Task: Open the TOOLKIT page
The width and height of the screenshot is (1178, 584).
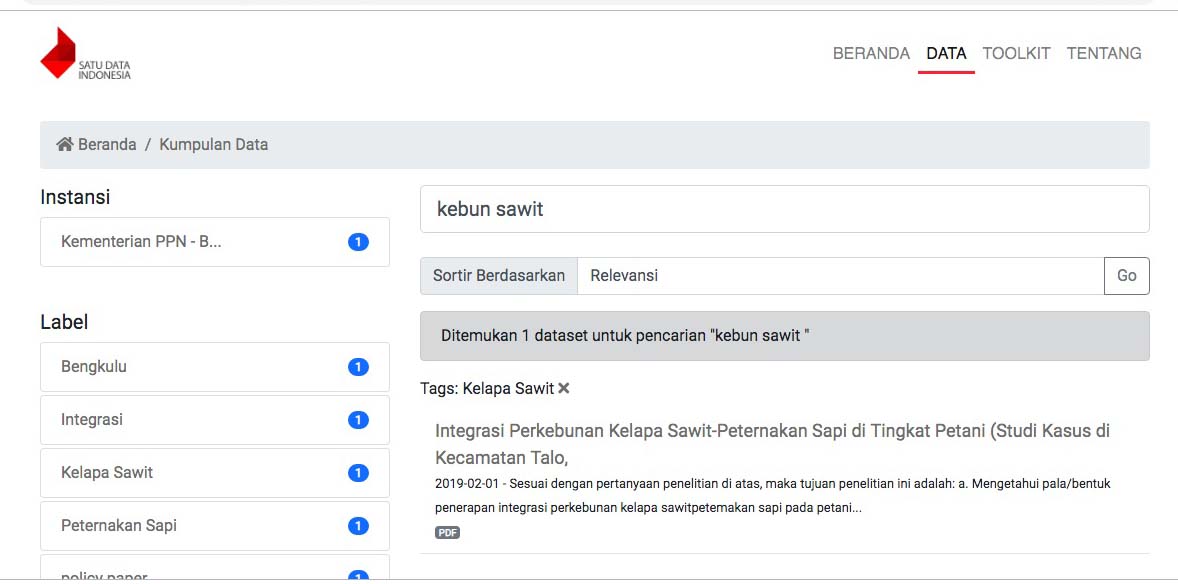Action: coord(1016,54)
